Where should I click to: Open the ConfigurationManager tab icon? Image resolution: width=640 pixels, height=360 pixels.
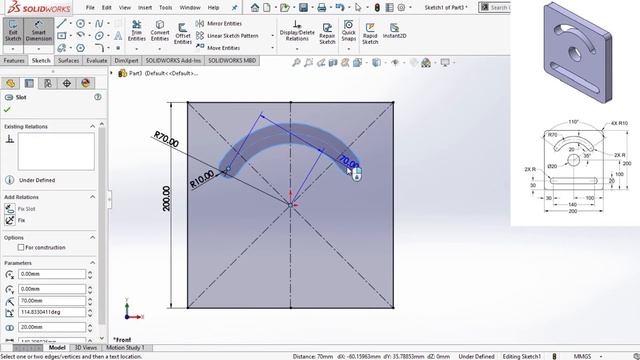tap(48, 83)
